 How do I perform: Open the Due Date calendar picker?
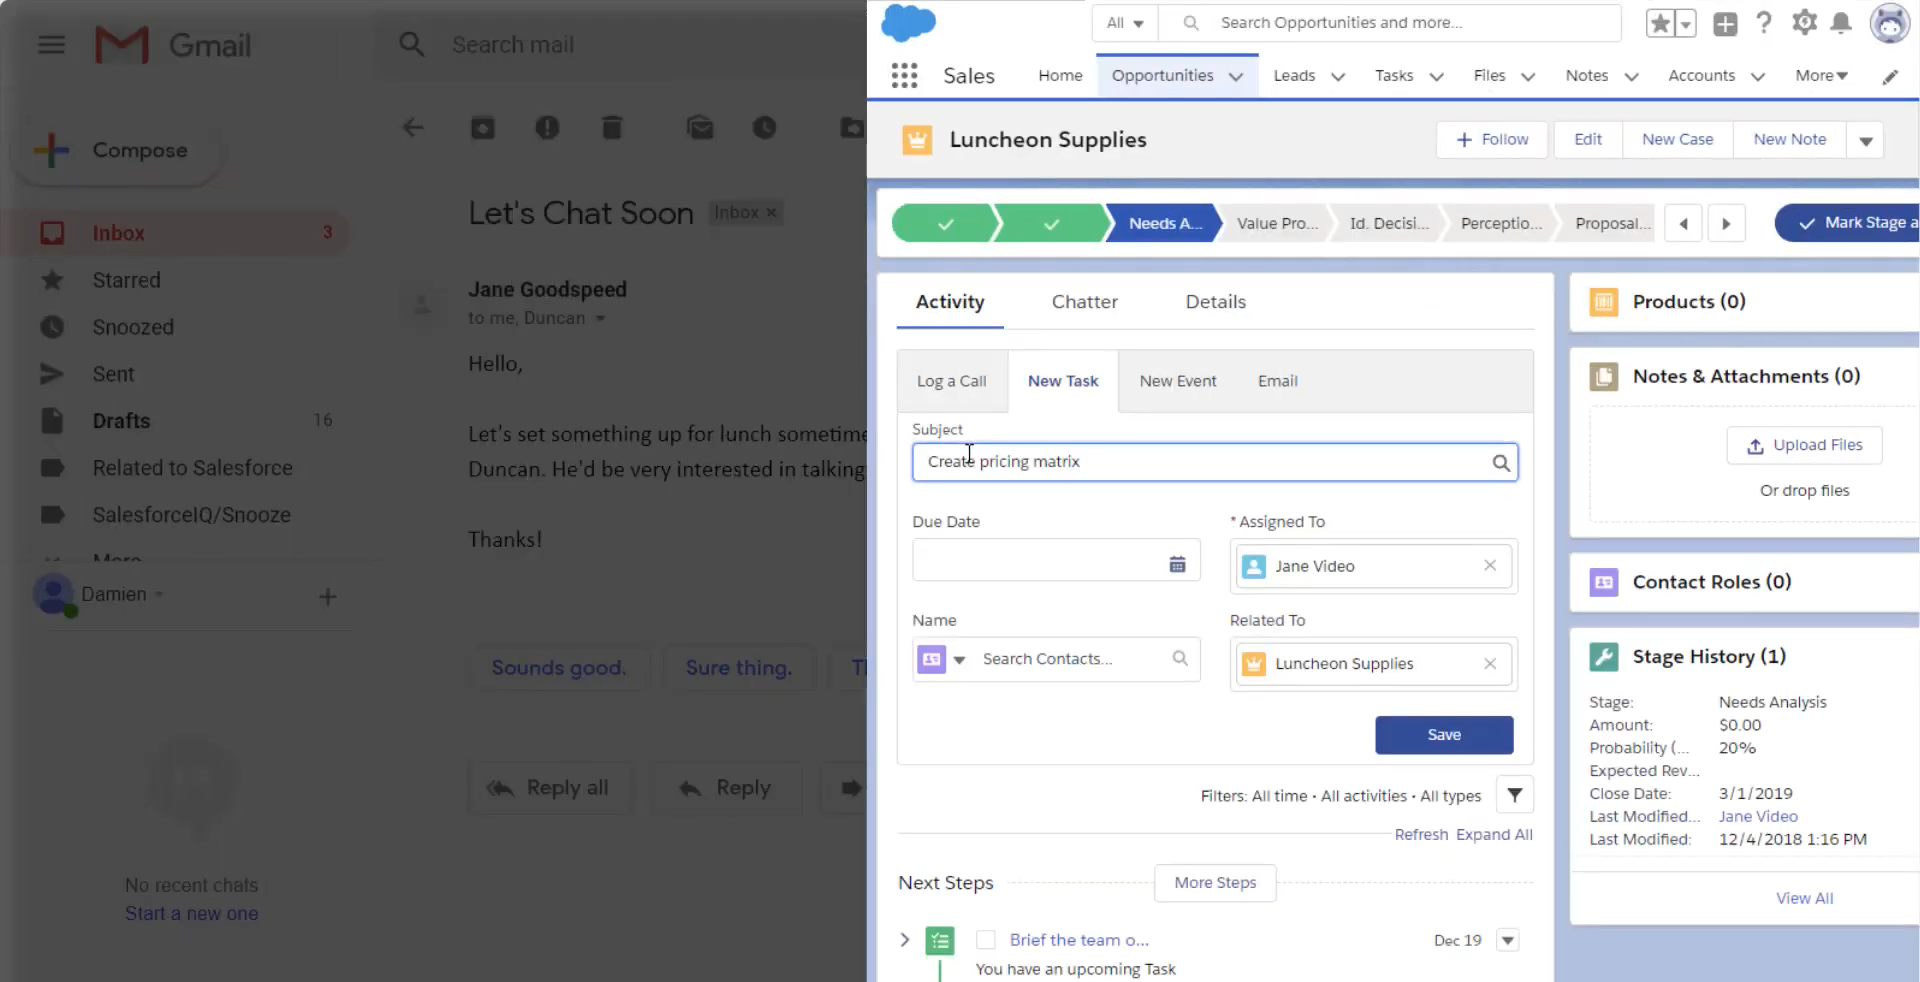pos(1177,565)
